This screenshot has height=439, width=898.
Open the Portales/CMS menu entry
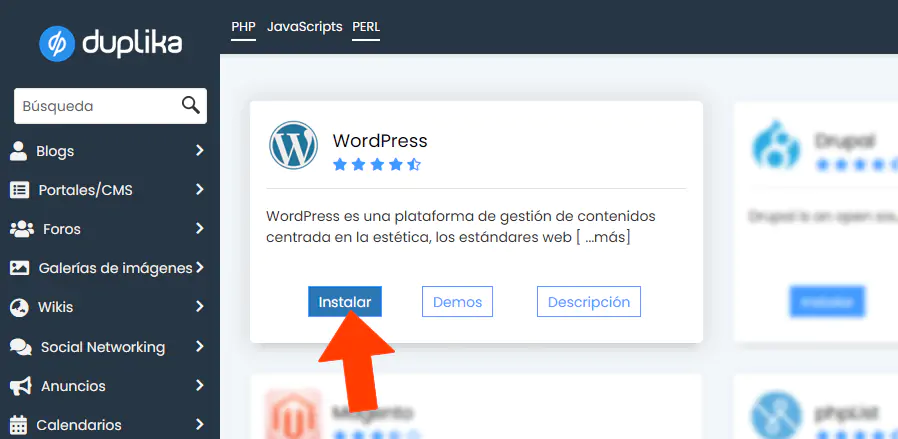[85, 190]
